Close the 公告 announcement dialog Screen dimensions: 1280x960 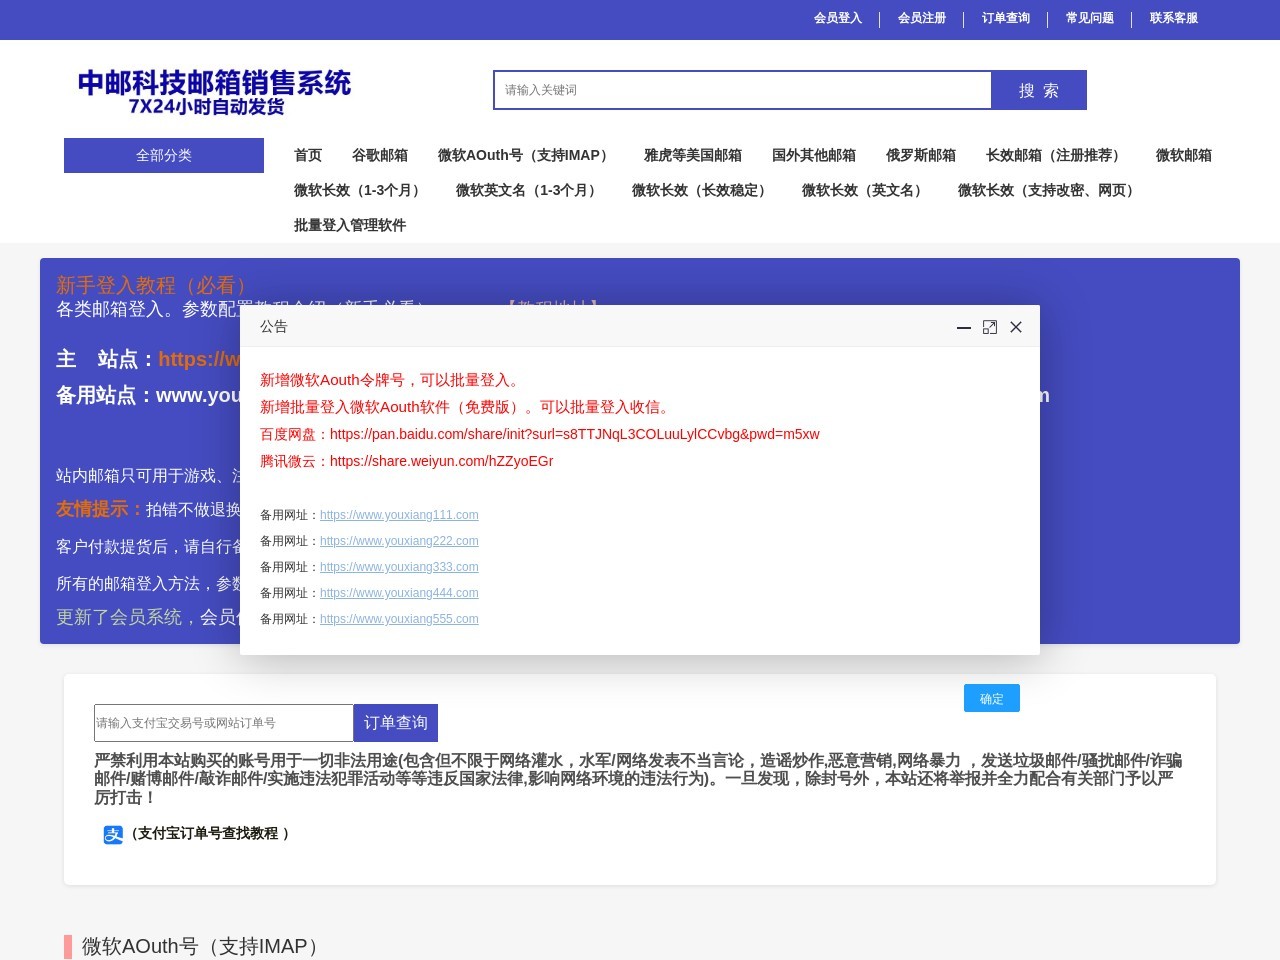1016,327
